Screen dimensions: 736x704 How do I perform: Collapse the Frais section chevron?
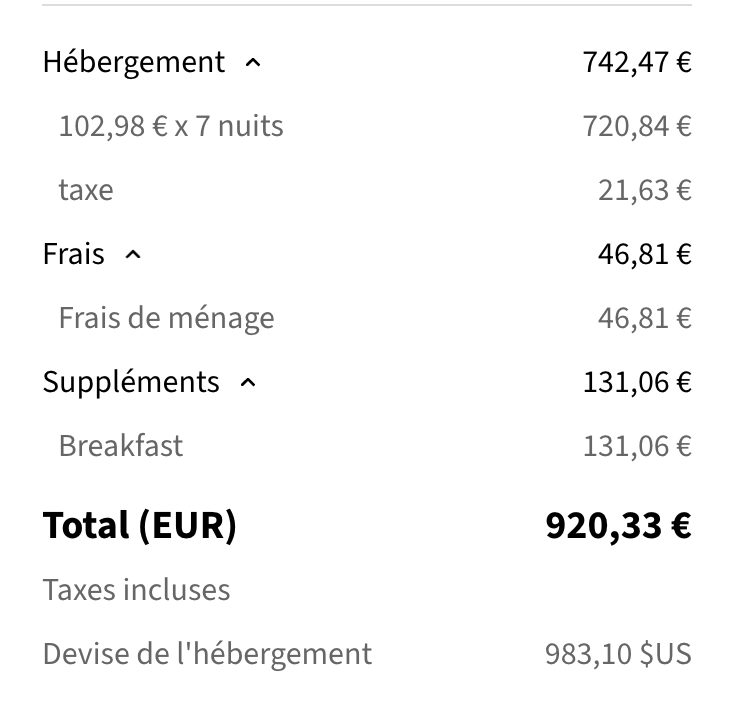point(133,255)
